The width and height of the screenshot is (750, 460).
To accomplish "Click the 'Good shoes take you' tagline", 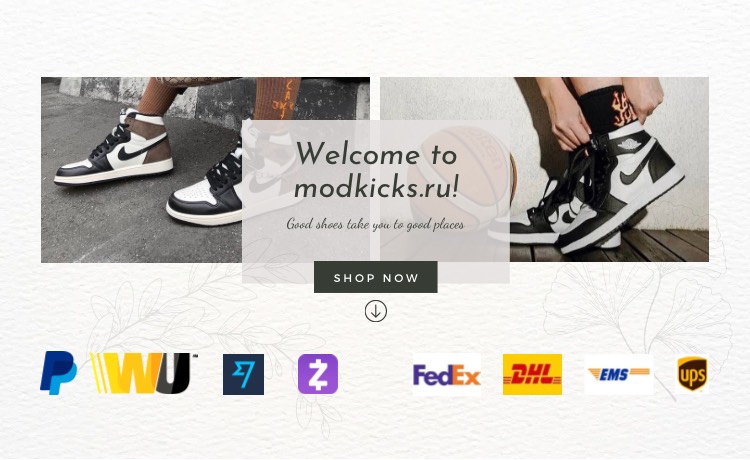I will (375, 224).
